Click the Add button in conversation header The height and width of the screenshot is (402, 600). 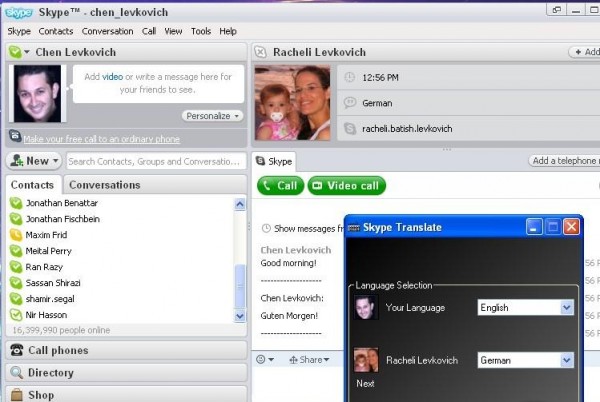pyautogui.click(x=584, y=52)
